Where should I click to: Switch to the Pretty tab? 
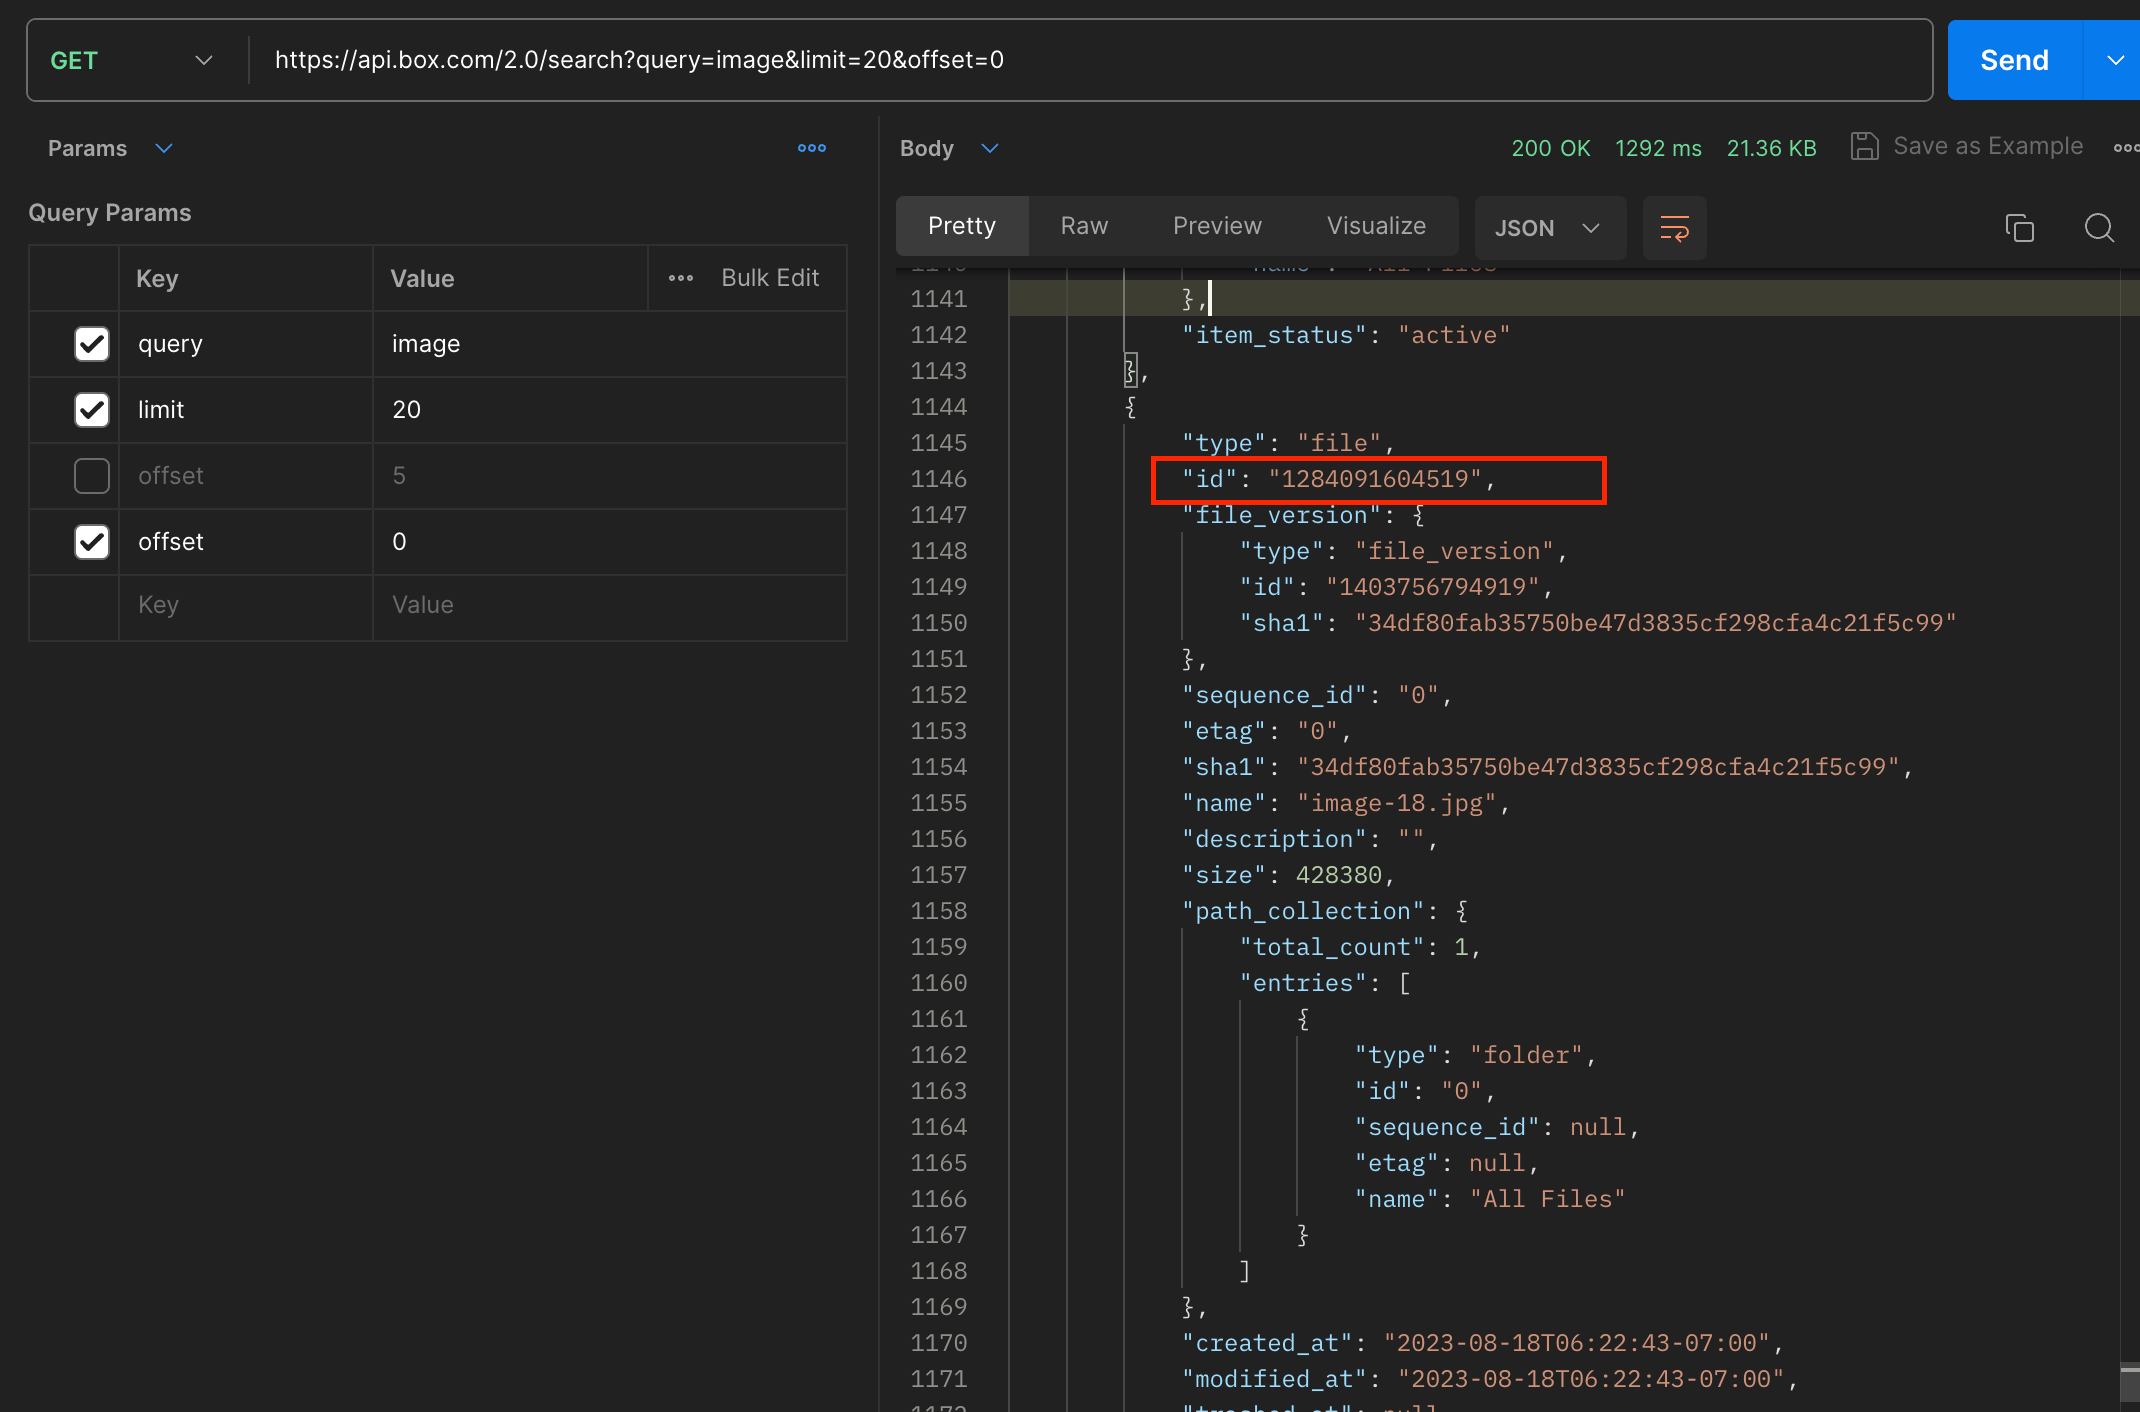pyautogui.click(x=962, y=226)
